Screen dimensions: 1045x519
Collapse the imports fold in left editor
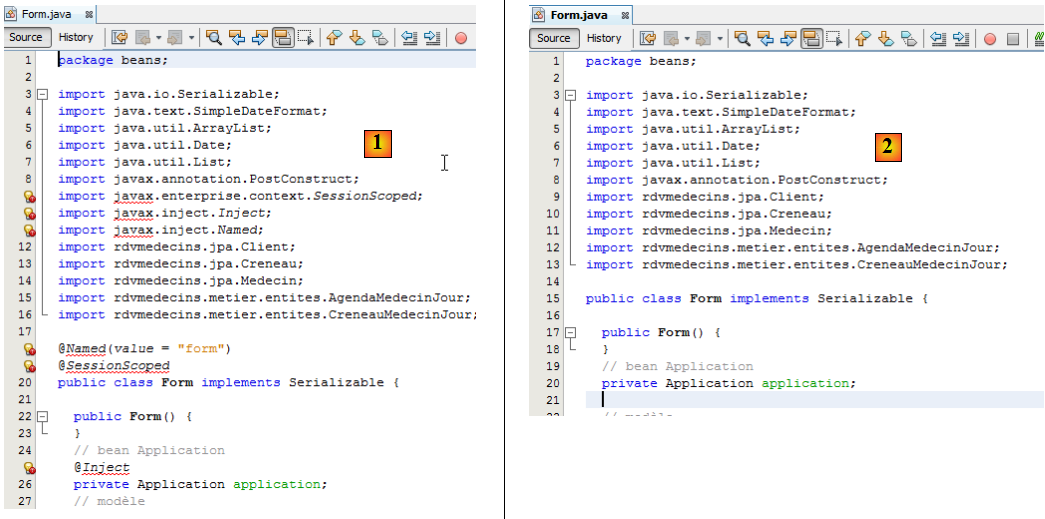click(42, 94)
